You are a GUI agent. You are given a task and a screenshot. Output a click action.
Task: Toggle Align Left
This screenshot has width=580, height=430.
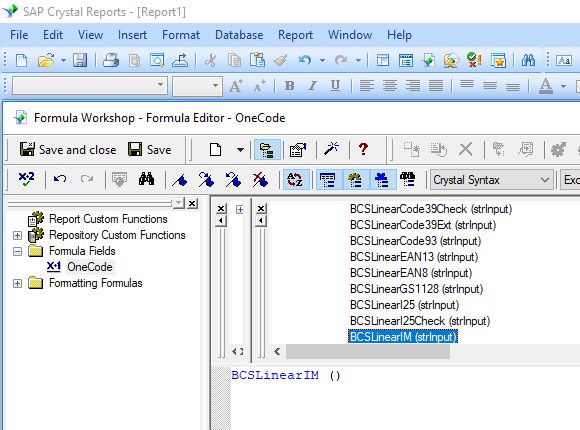[367, 85]
